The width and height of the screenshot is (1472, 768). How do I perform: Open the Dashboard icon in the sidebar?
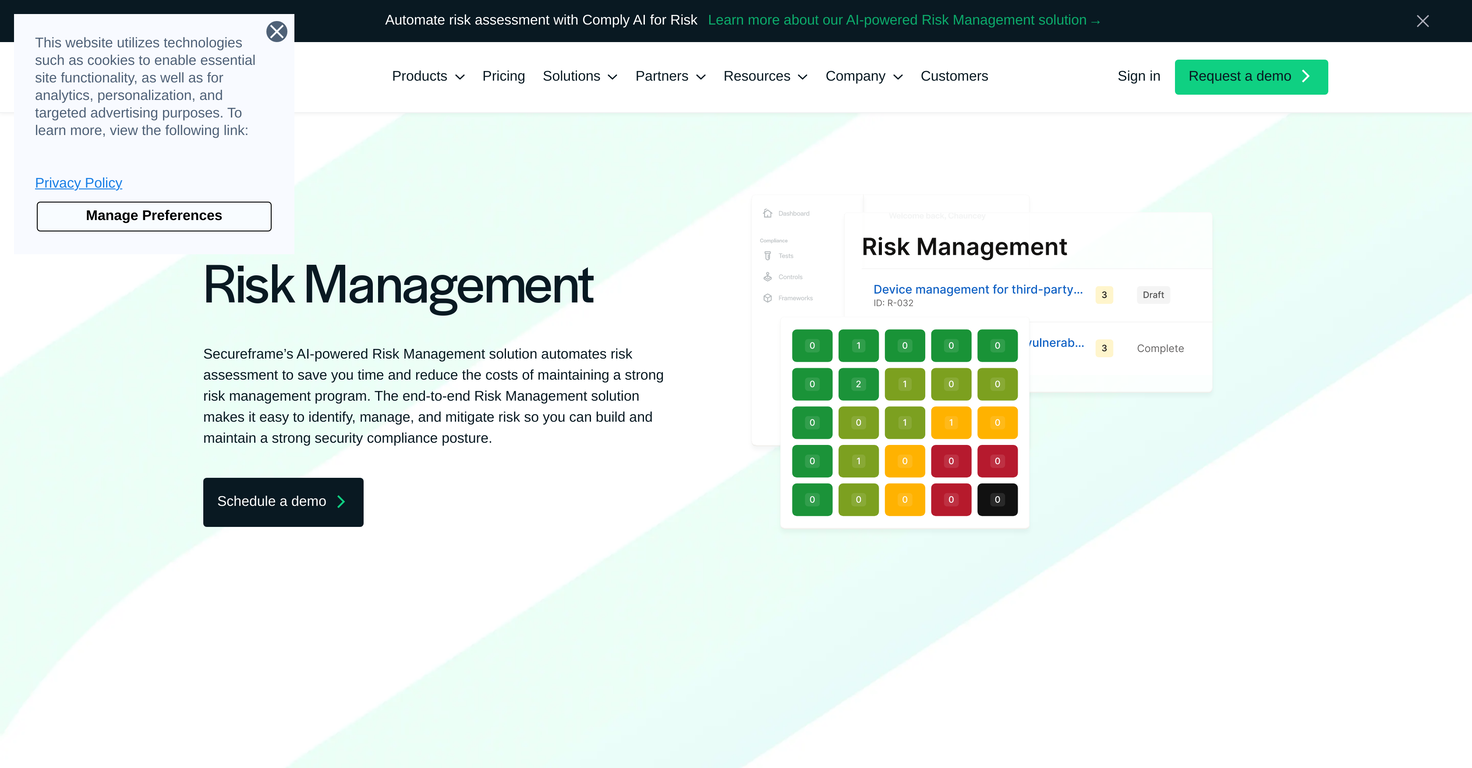768,213
